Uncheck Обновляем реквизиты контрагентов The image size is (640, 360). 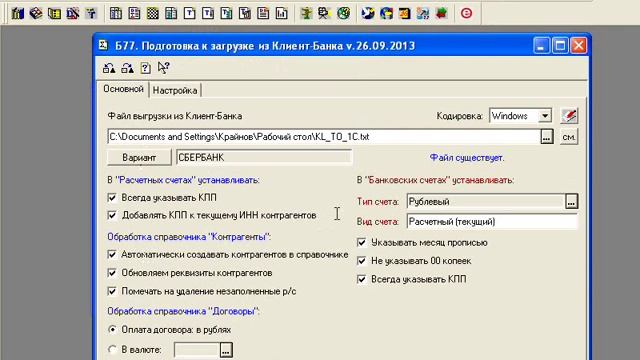click(112, 273)
